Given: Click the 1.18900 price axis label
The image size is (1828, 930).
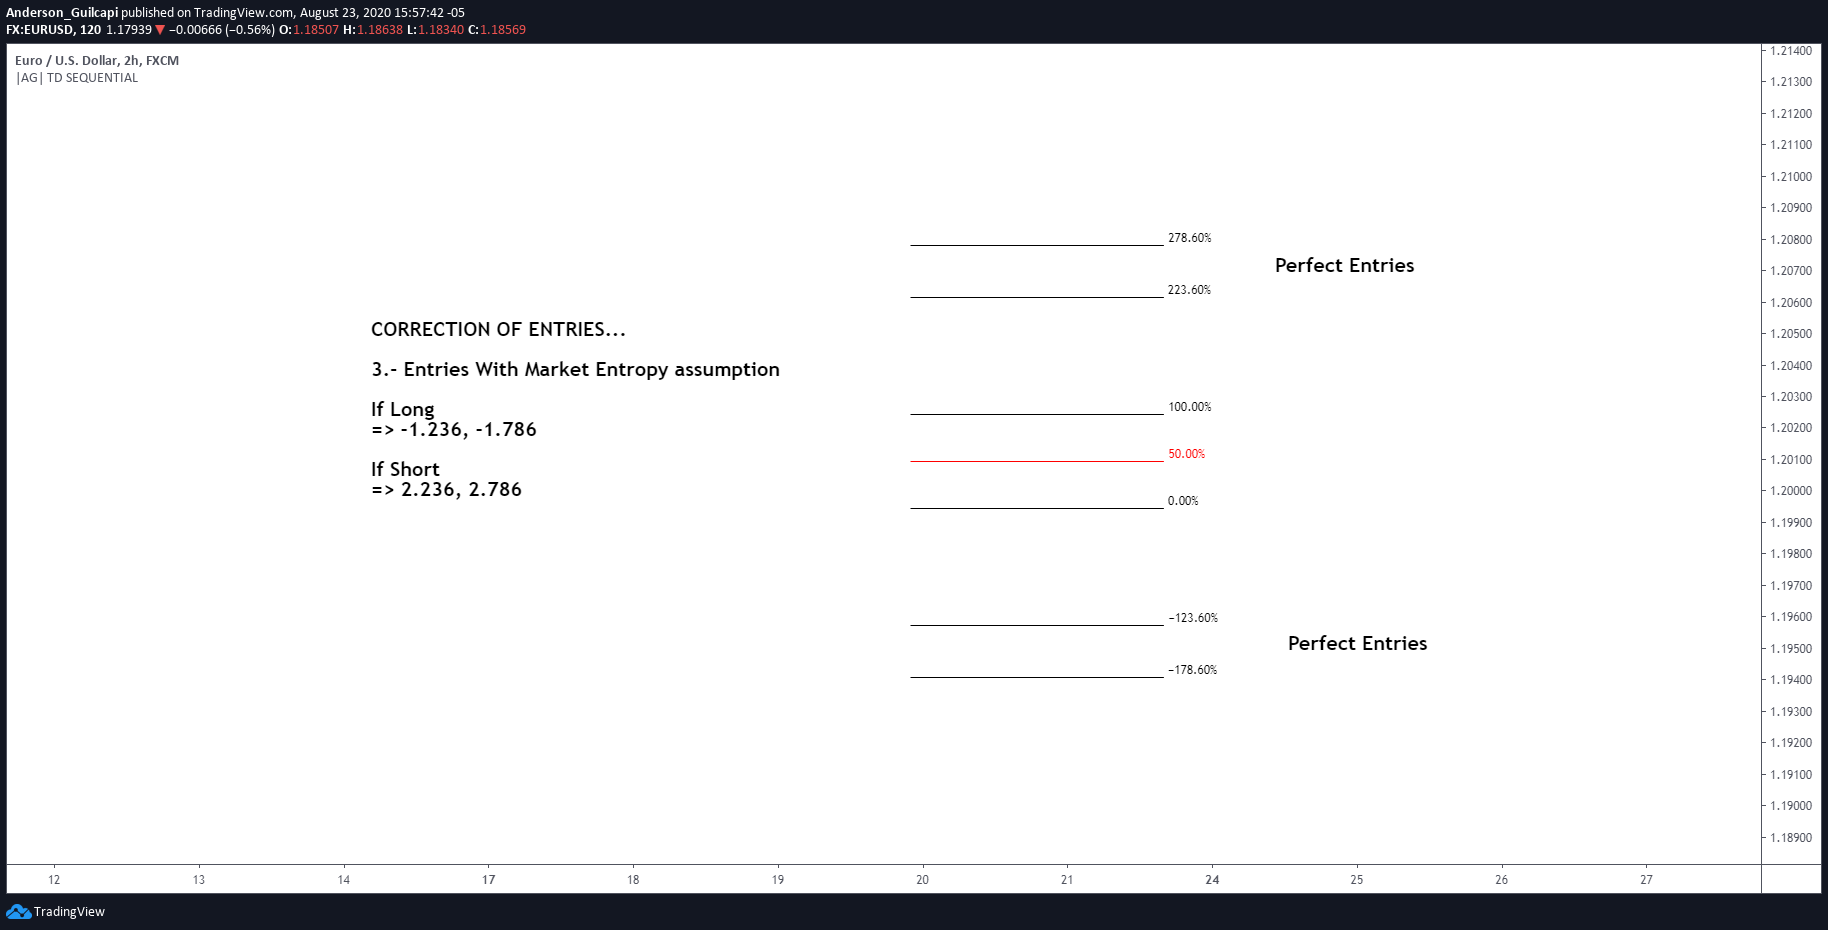Looking at the screenshot, I should 1790,838.
